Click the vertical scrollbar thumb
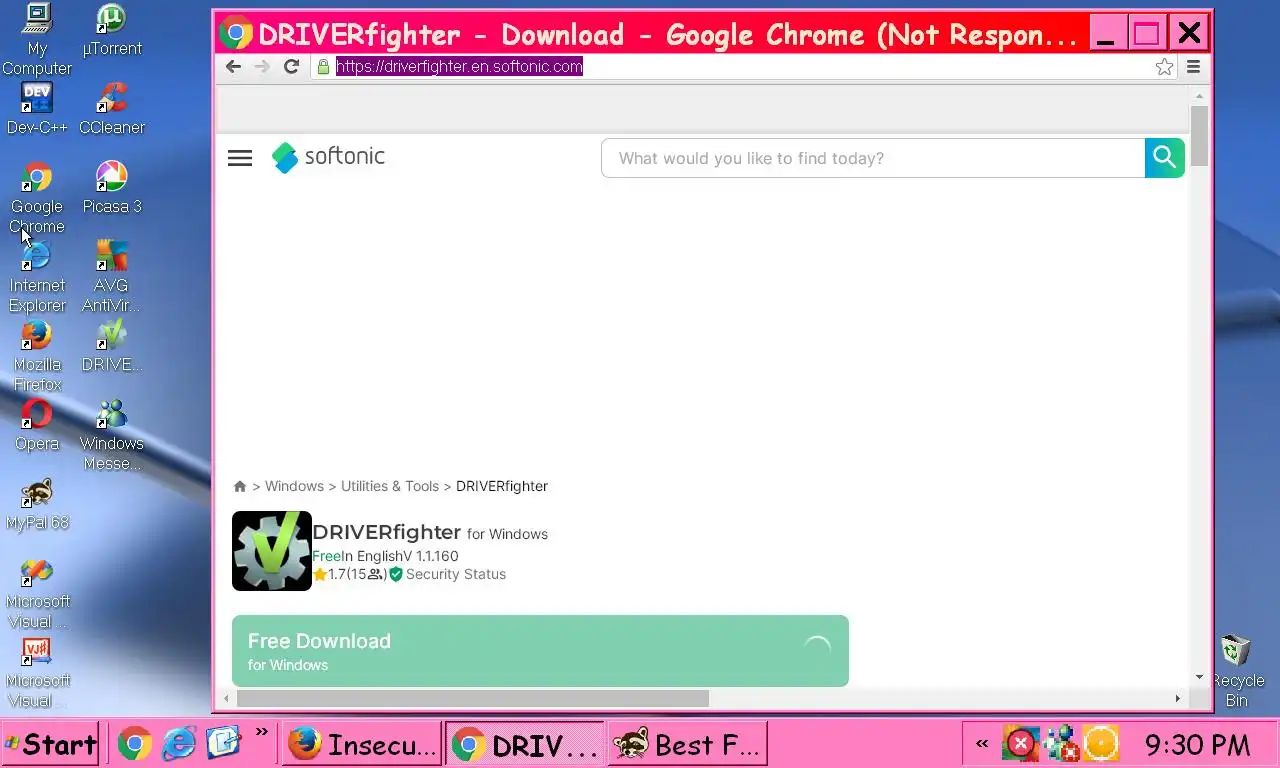 pos(1200,136)
